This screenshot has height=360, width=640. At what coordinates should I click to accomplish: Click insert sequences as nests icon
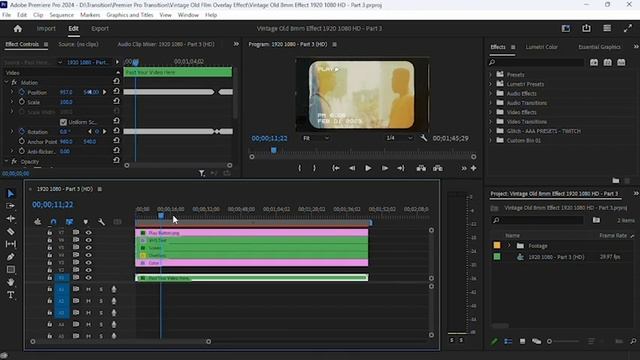pos(38,222)
